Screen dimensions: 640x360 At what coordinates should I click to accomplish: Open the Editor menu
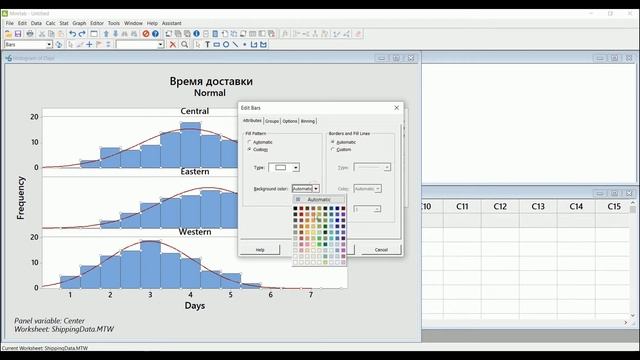97,23
